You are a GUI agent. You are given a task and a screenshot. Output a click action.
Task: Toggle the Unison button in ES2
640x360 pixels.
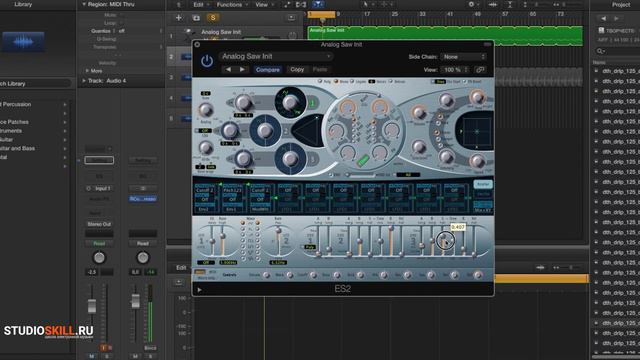391,82
